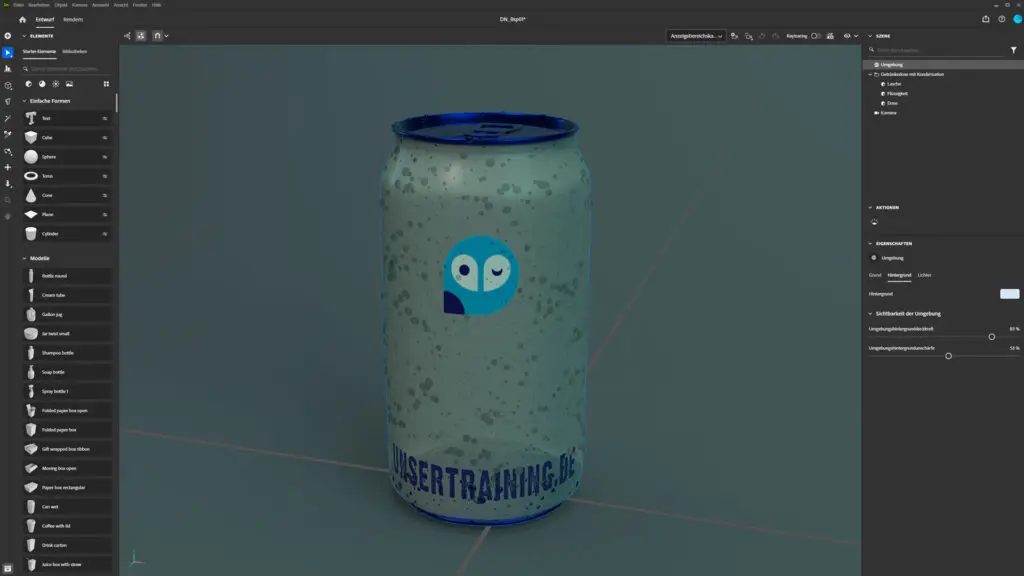Filter starter elements by lights
This screenshot has width=1024, height=576.
click(56, 84)
